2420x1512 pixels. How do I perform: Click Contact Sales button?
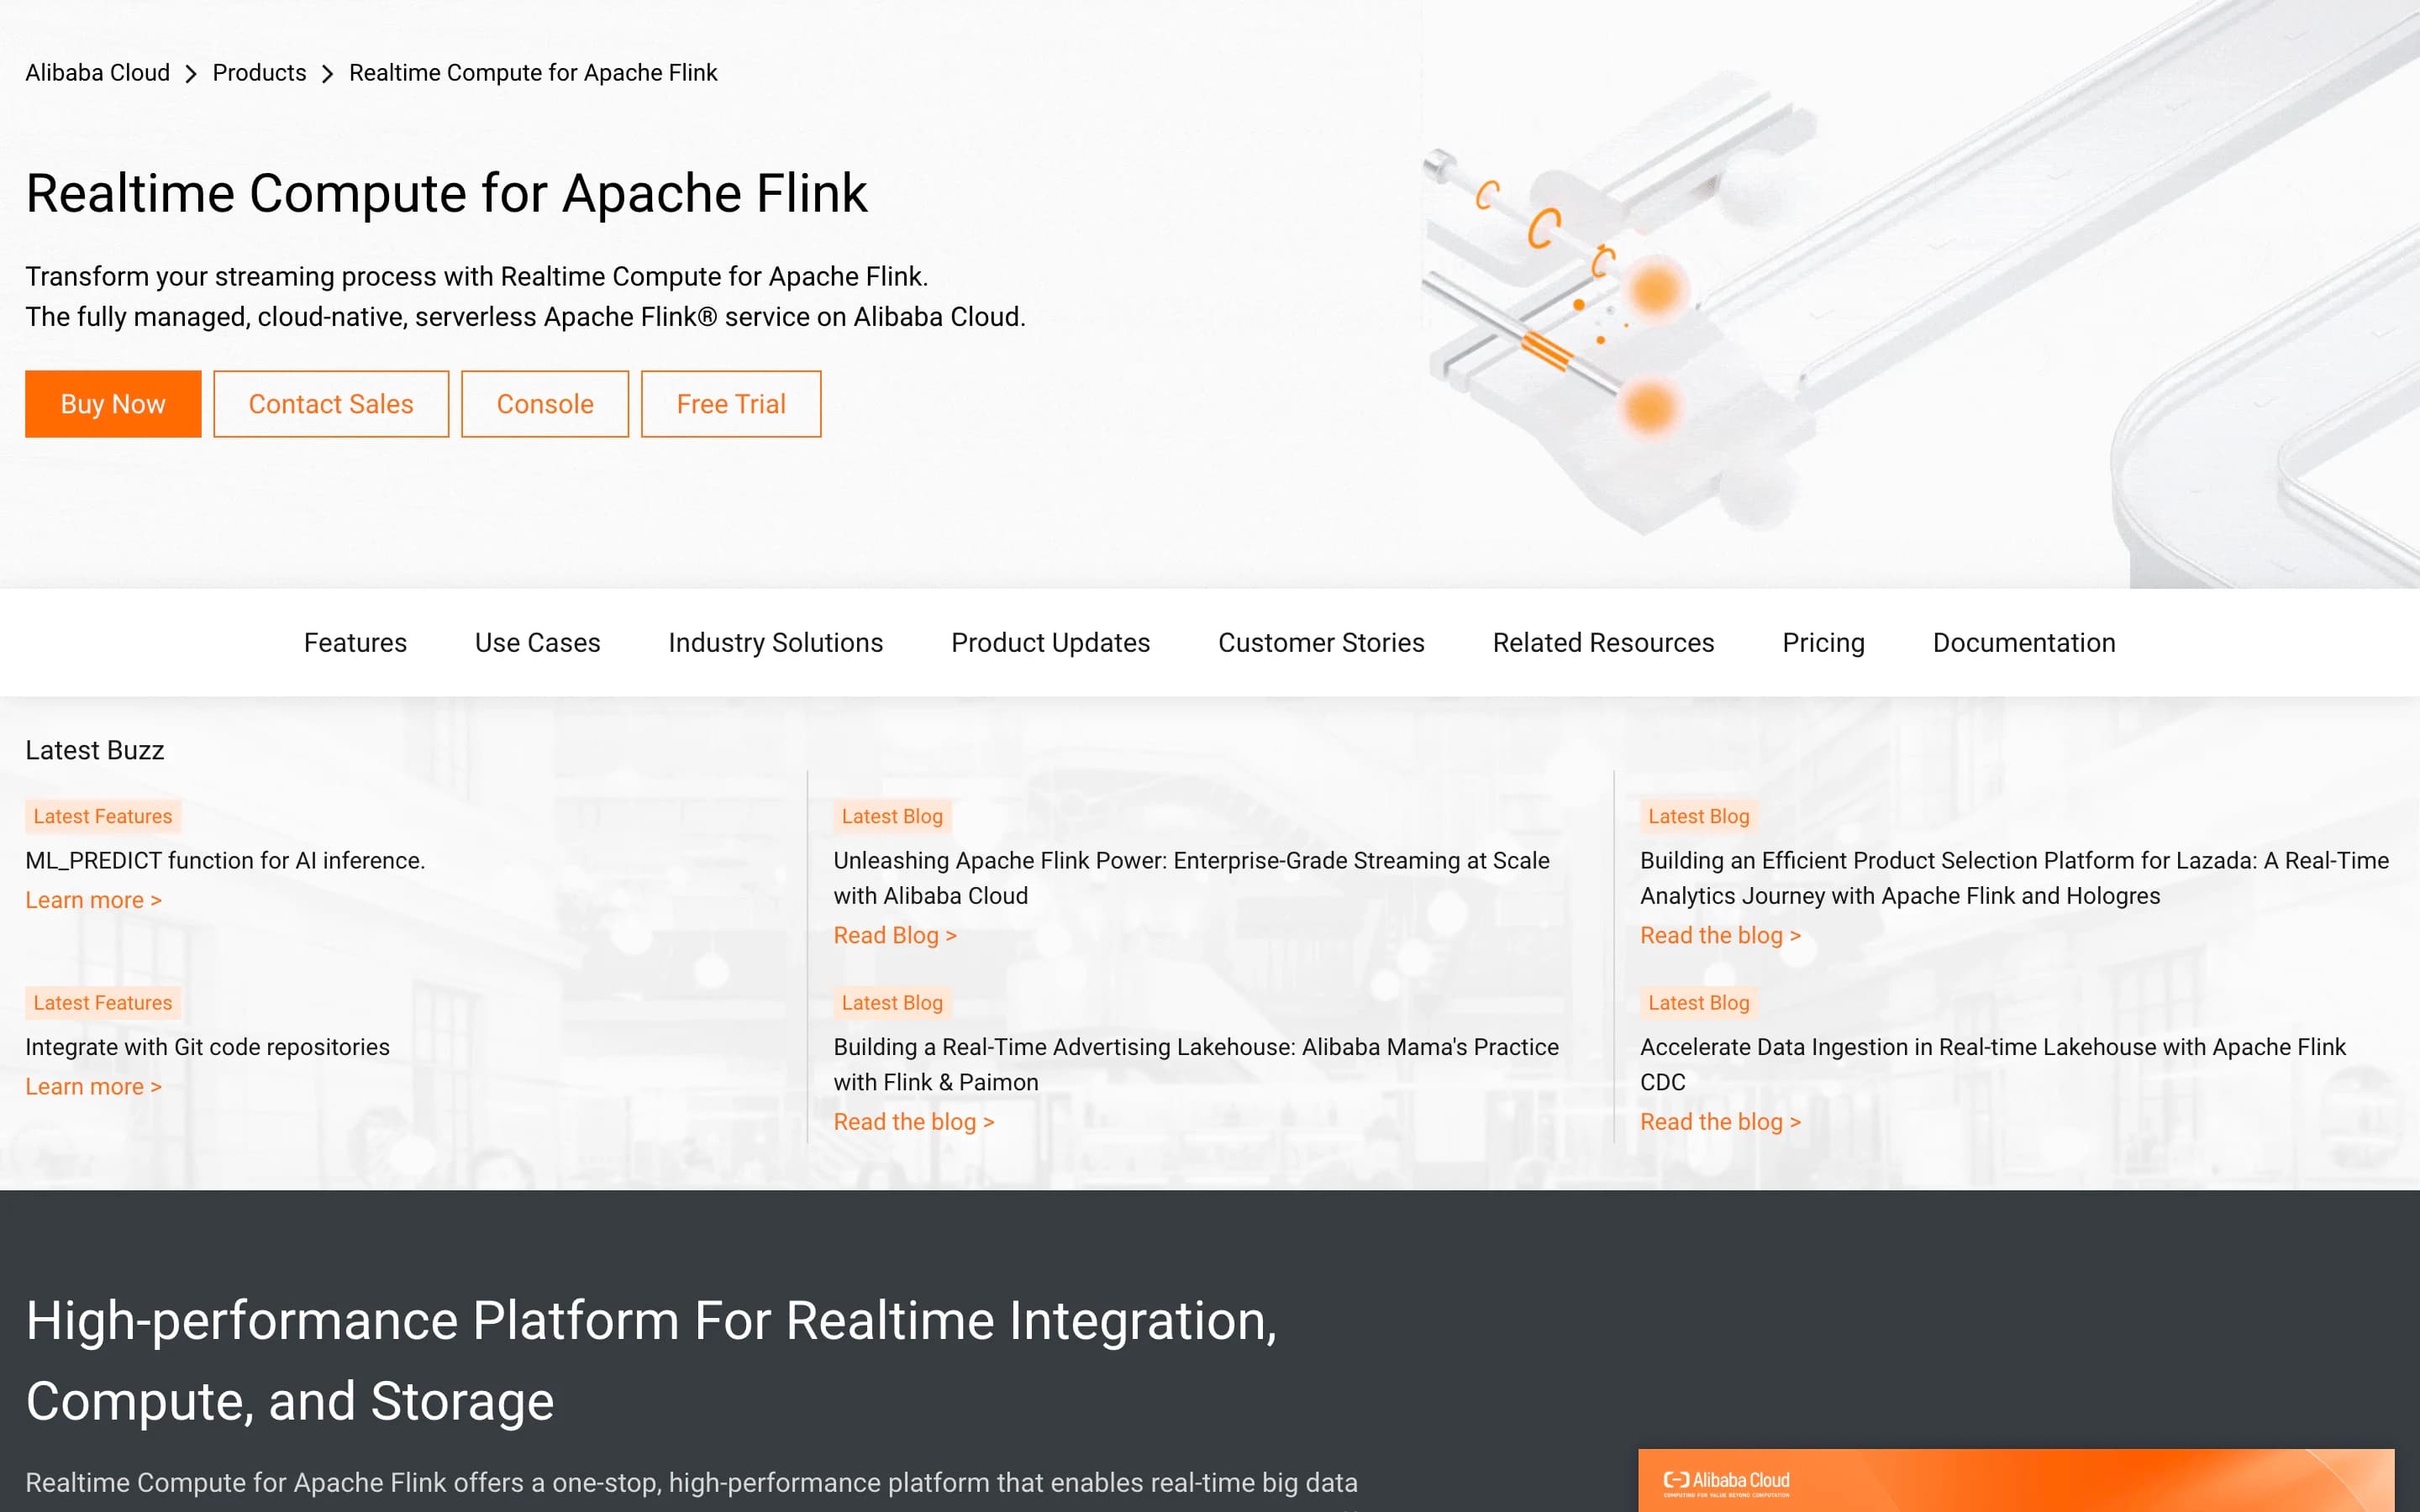coord(331,404)
